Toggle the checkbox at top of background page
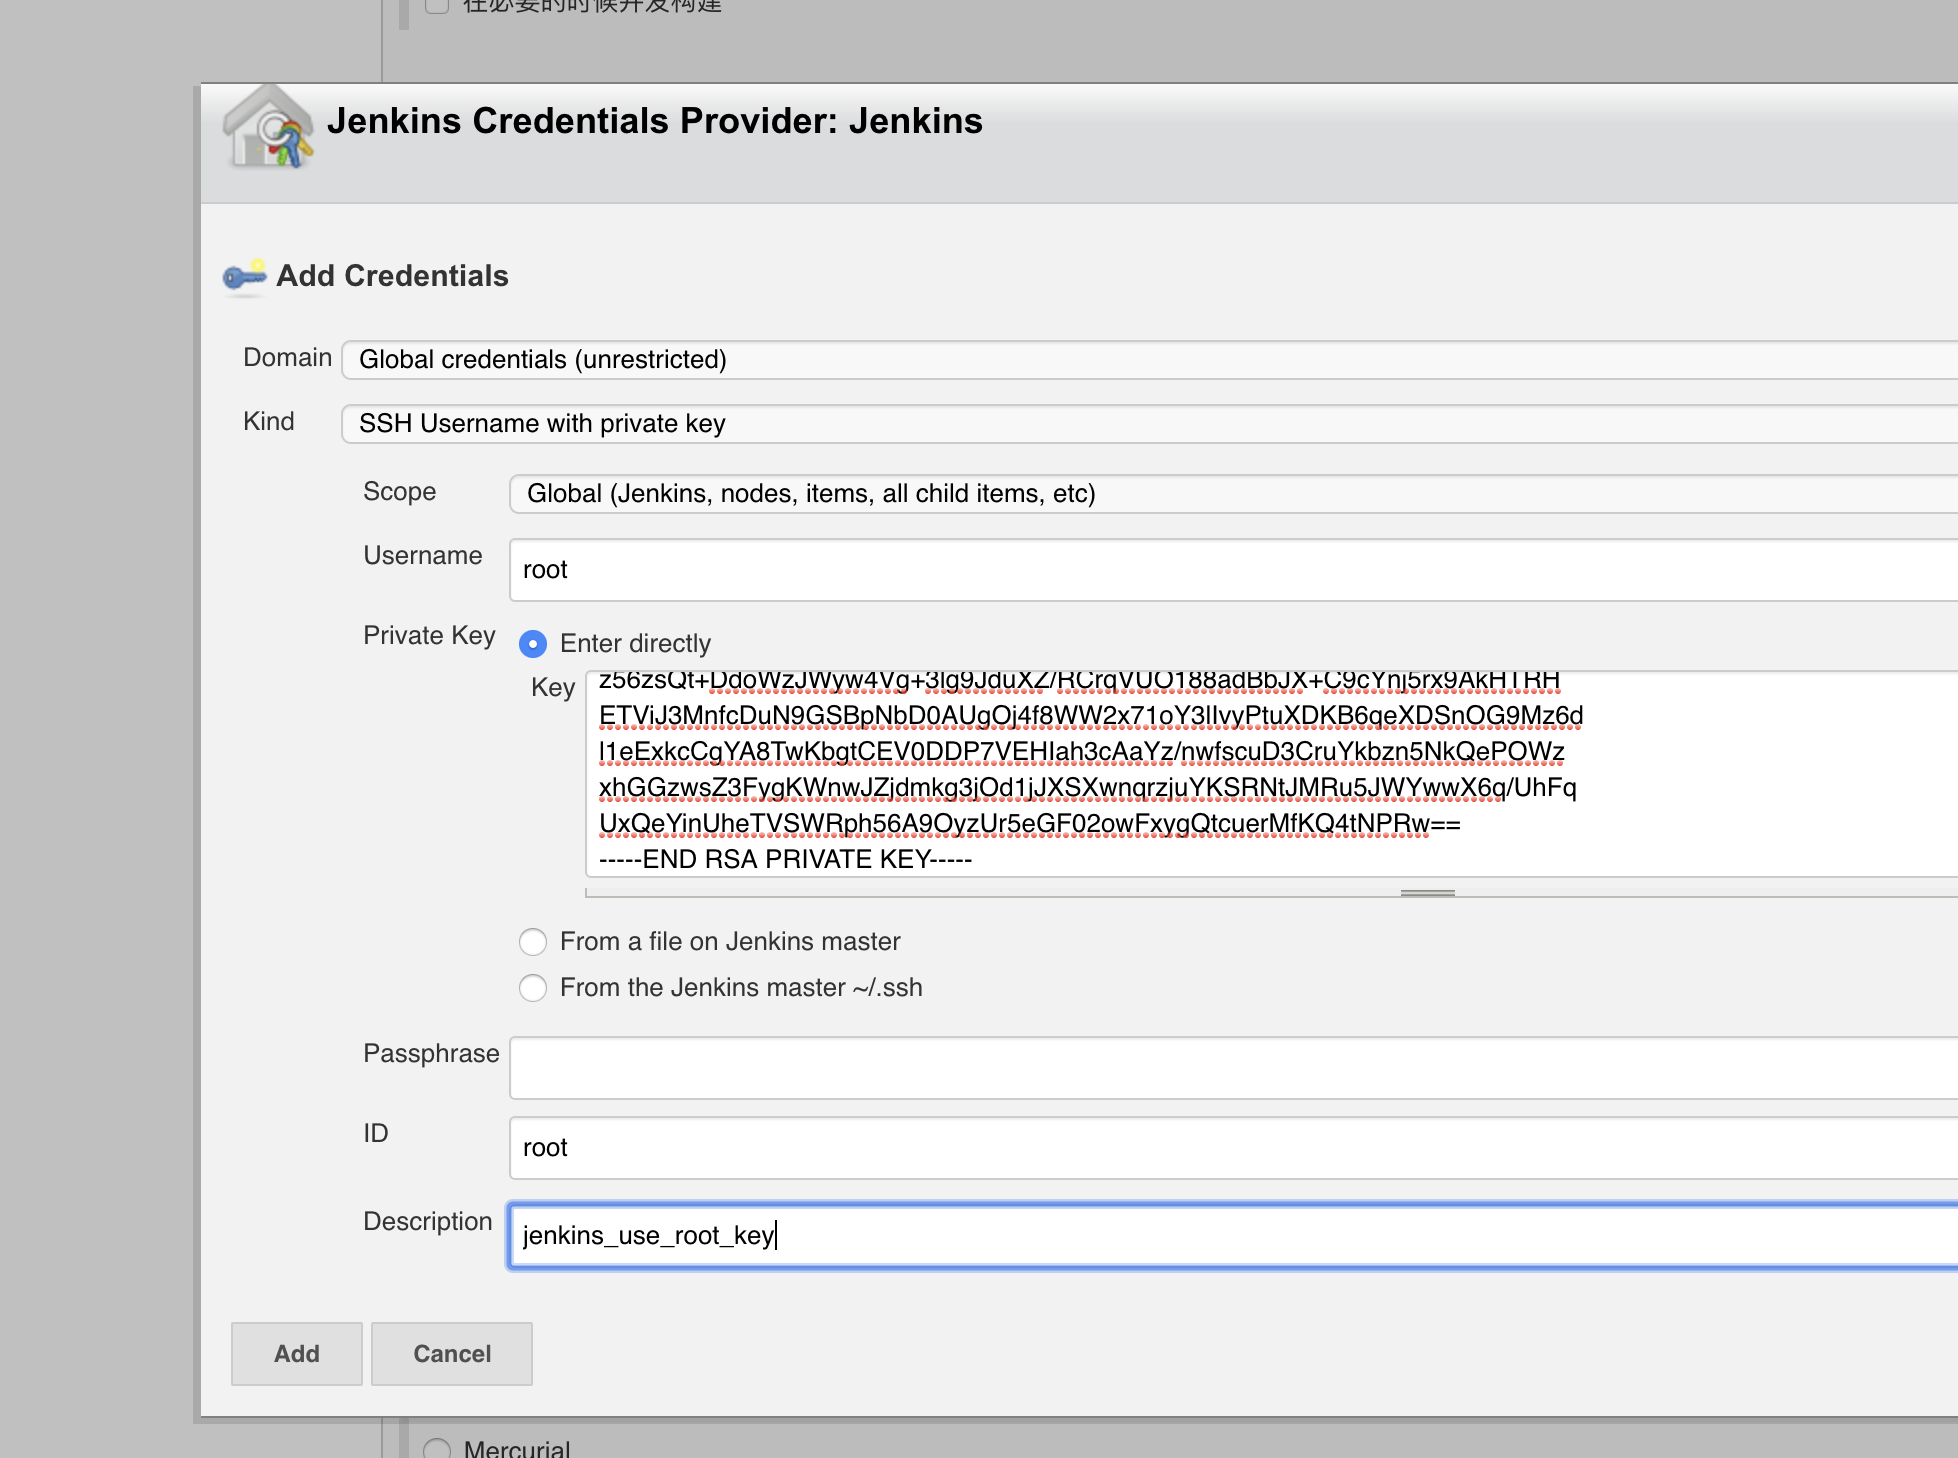This screenshot has width=1958, height=1458. [437, 5]
